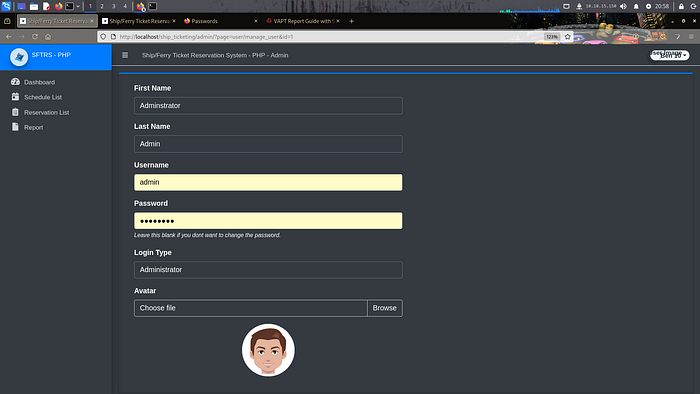Bookmark this page with the star
The width and height of the screenshot is (700, 394).
tap(567, 37)
